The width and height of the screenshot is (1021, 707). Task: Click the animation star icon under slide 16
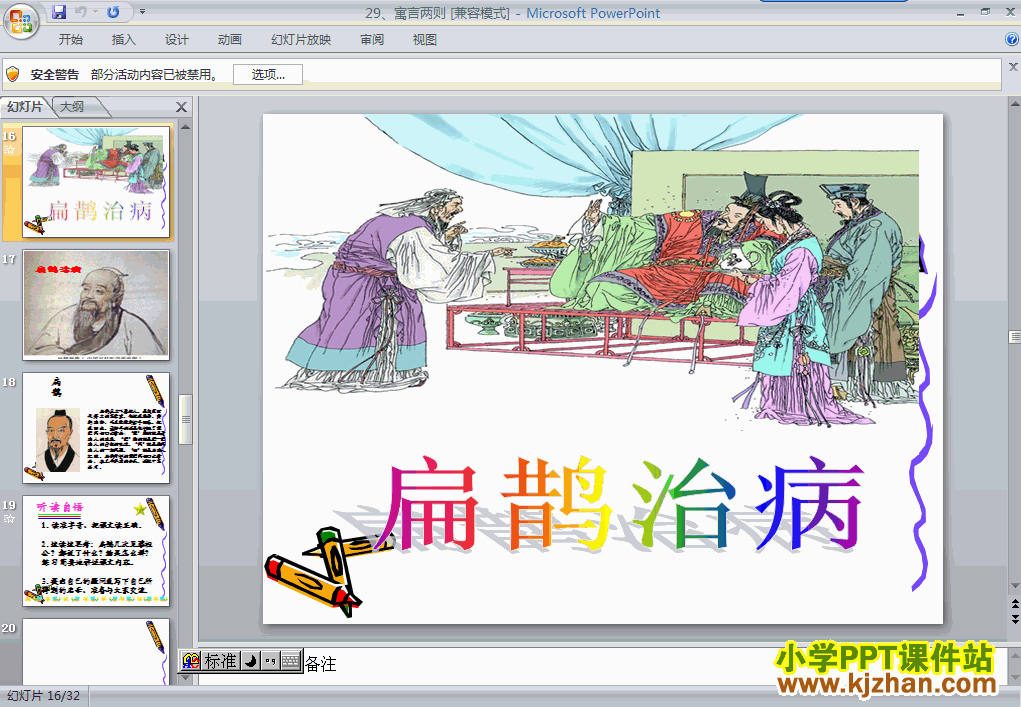point(9,150)
